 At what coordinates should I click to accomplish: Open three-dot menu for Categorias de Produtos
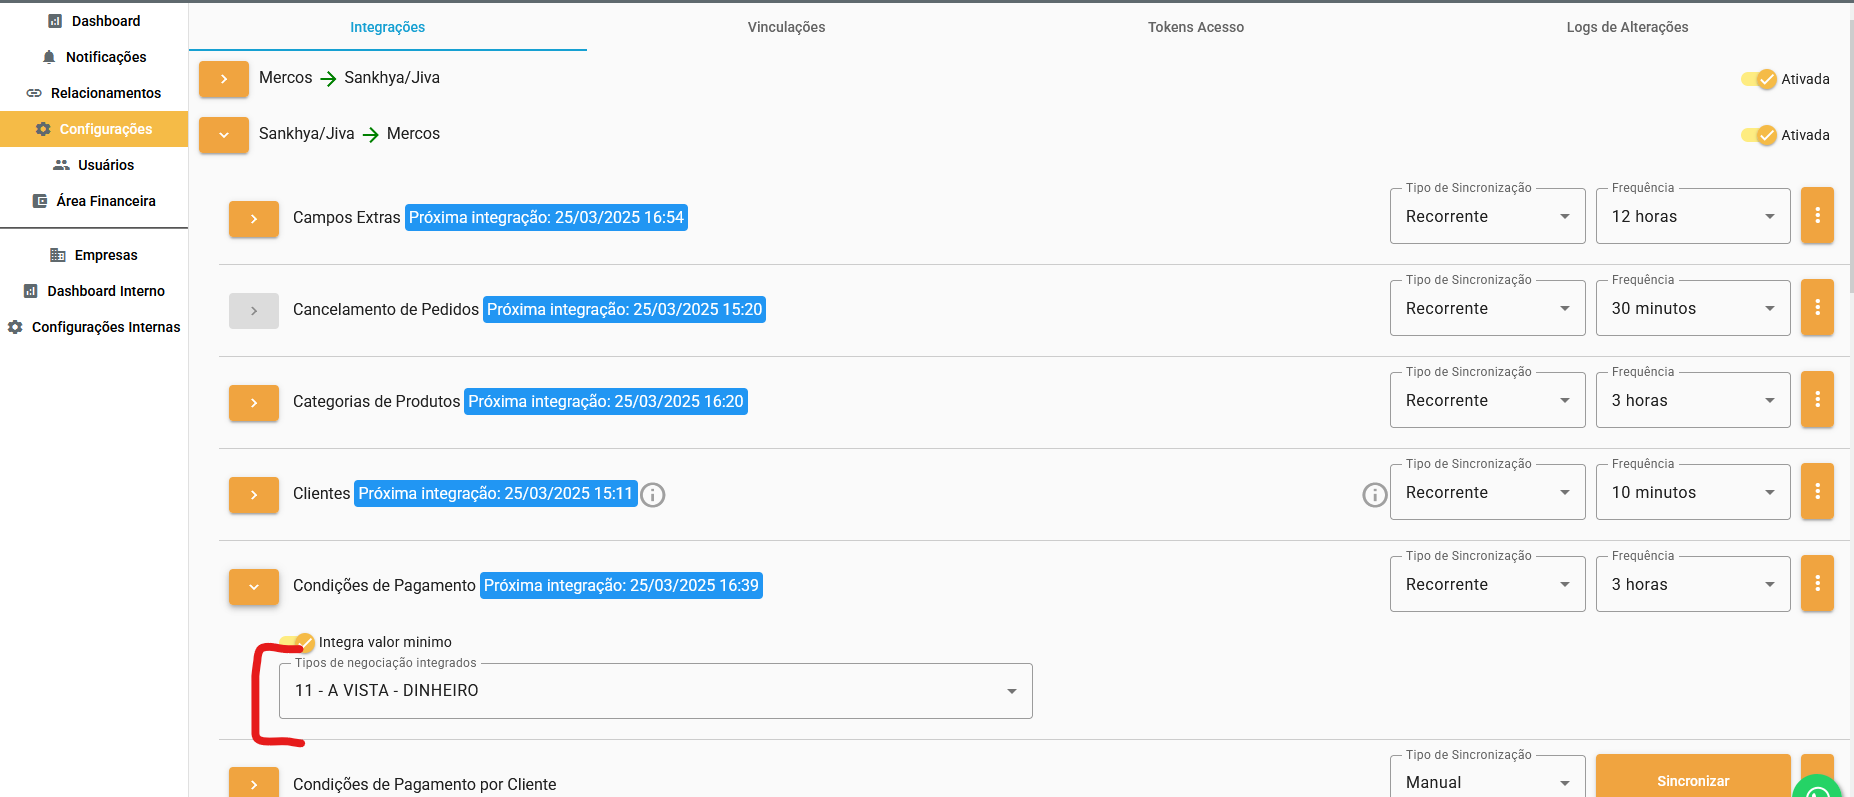(x=1817, y=400)
